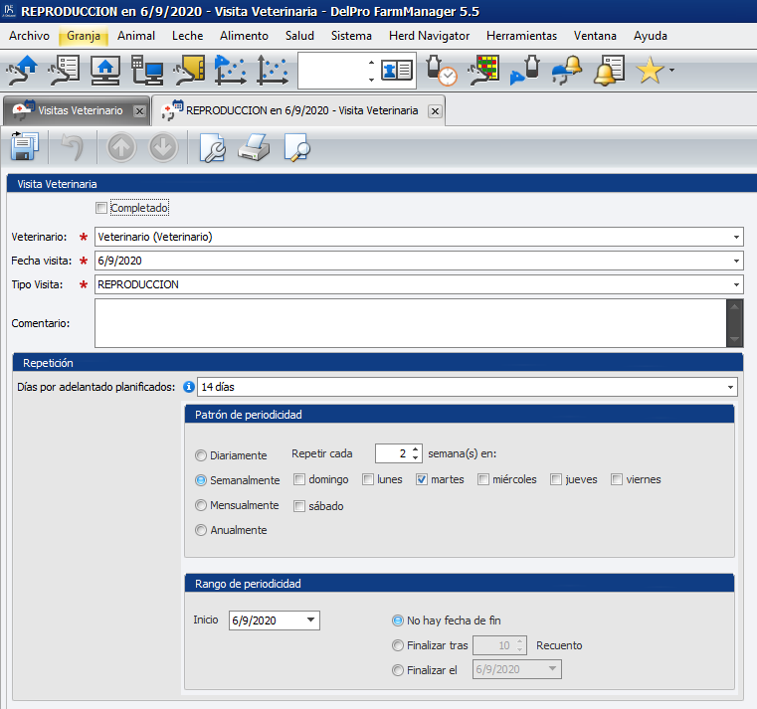Click into the Comentario text box
757x709 pixels.
click(x=410, y=324)
